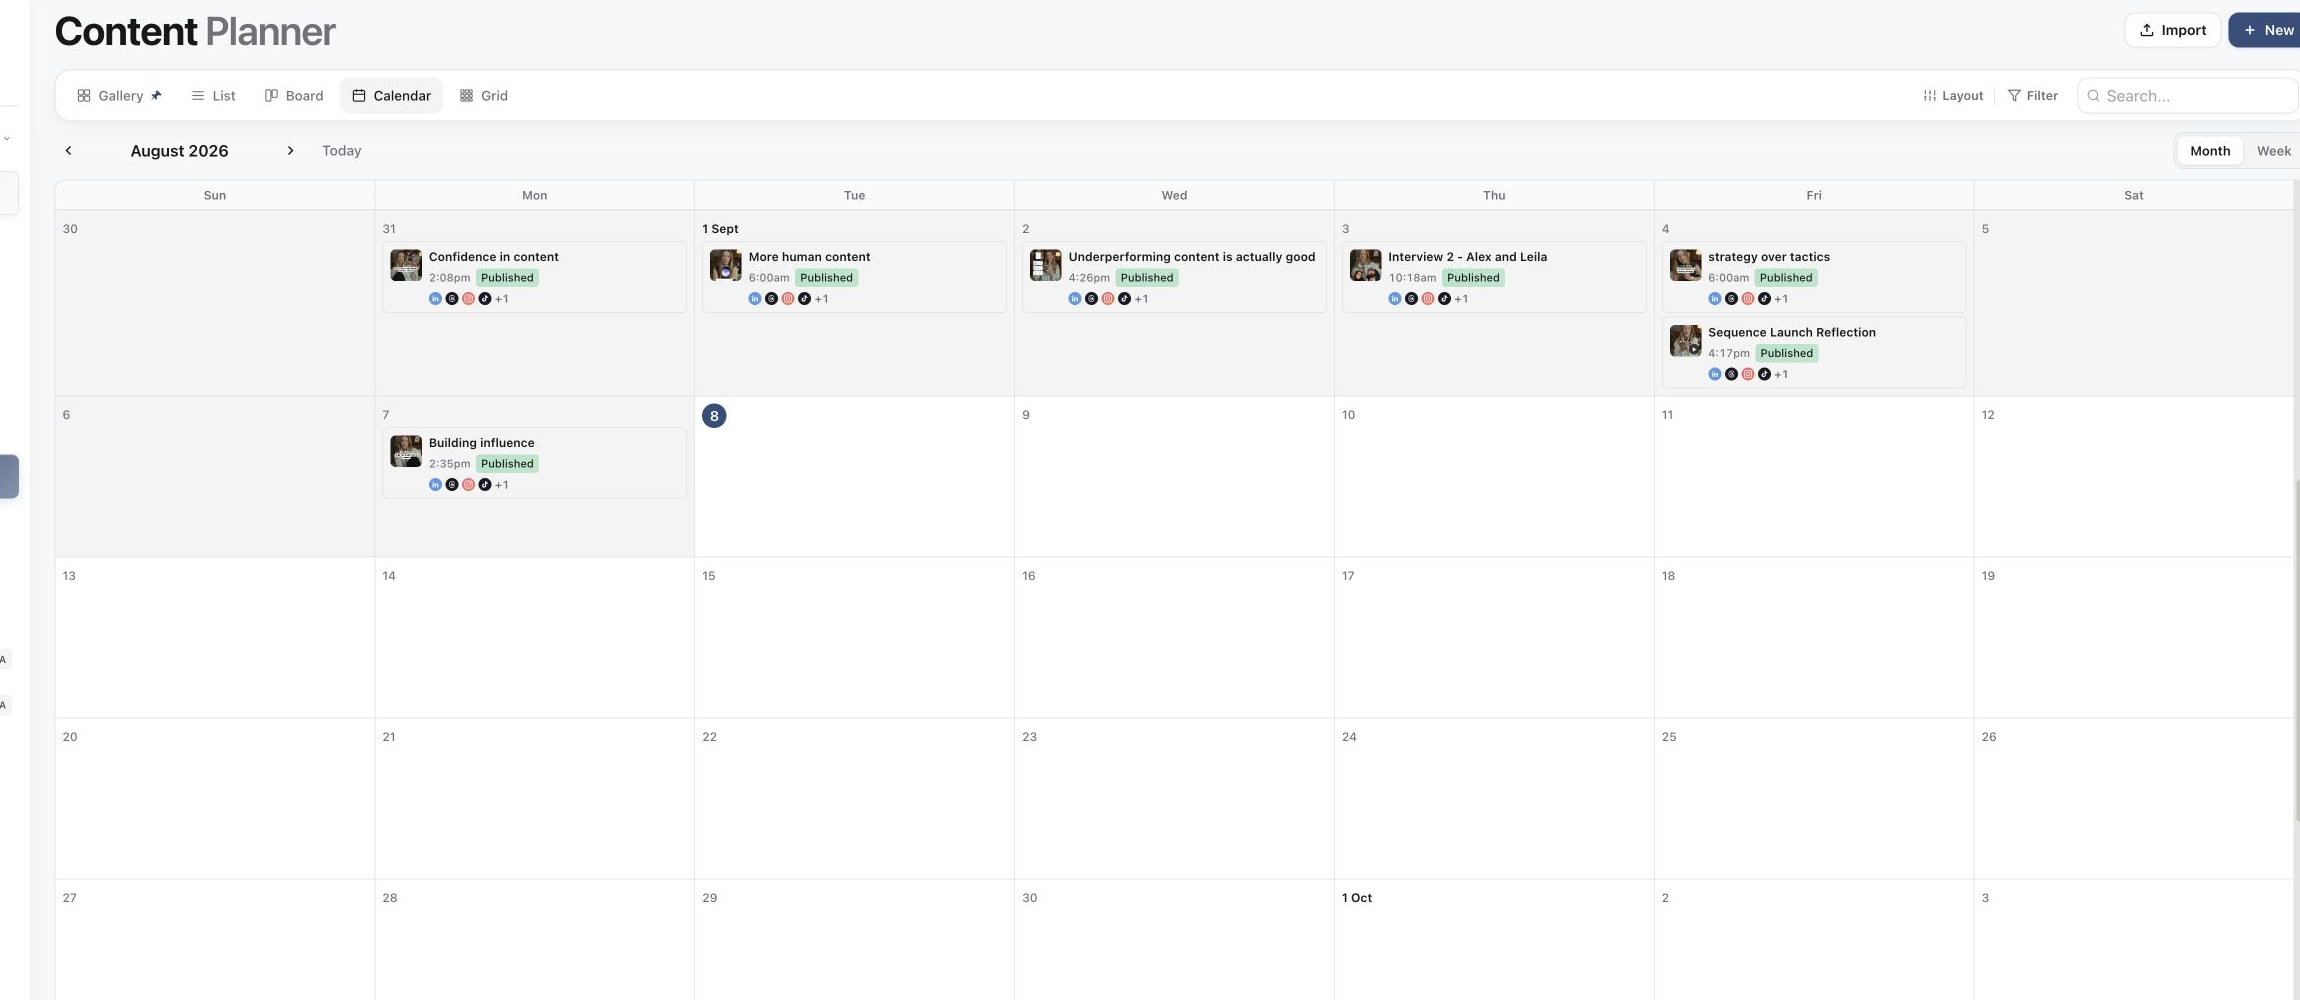2300x1000 pixels.
Task: Click the Threads icon on Building influence
Action: [x=452, y=485]
